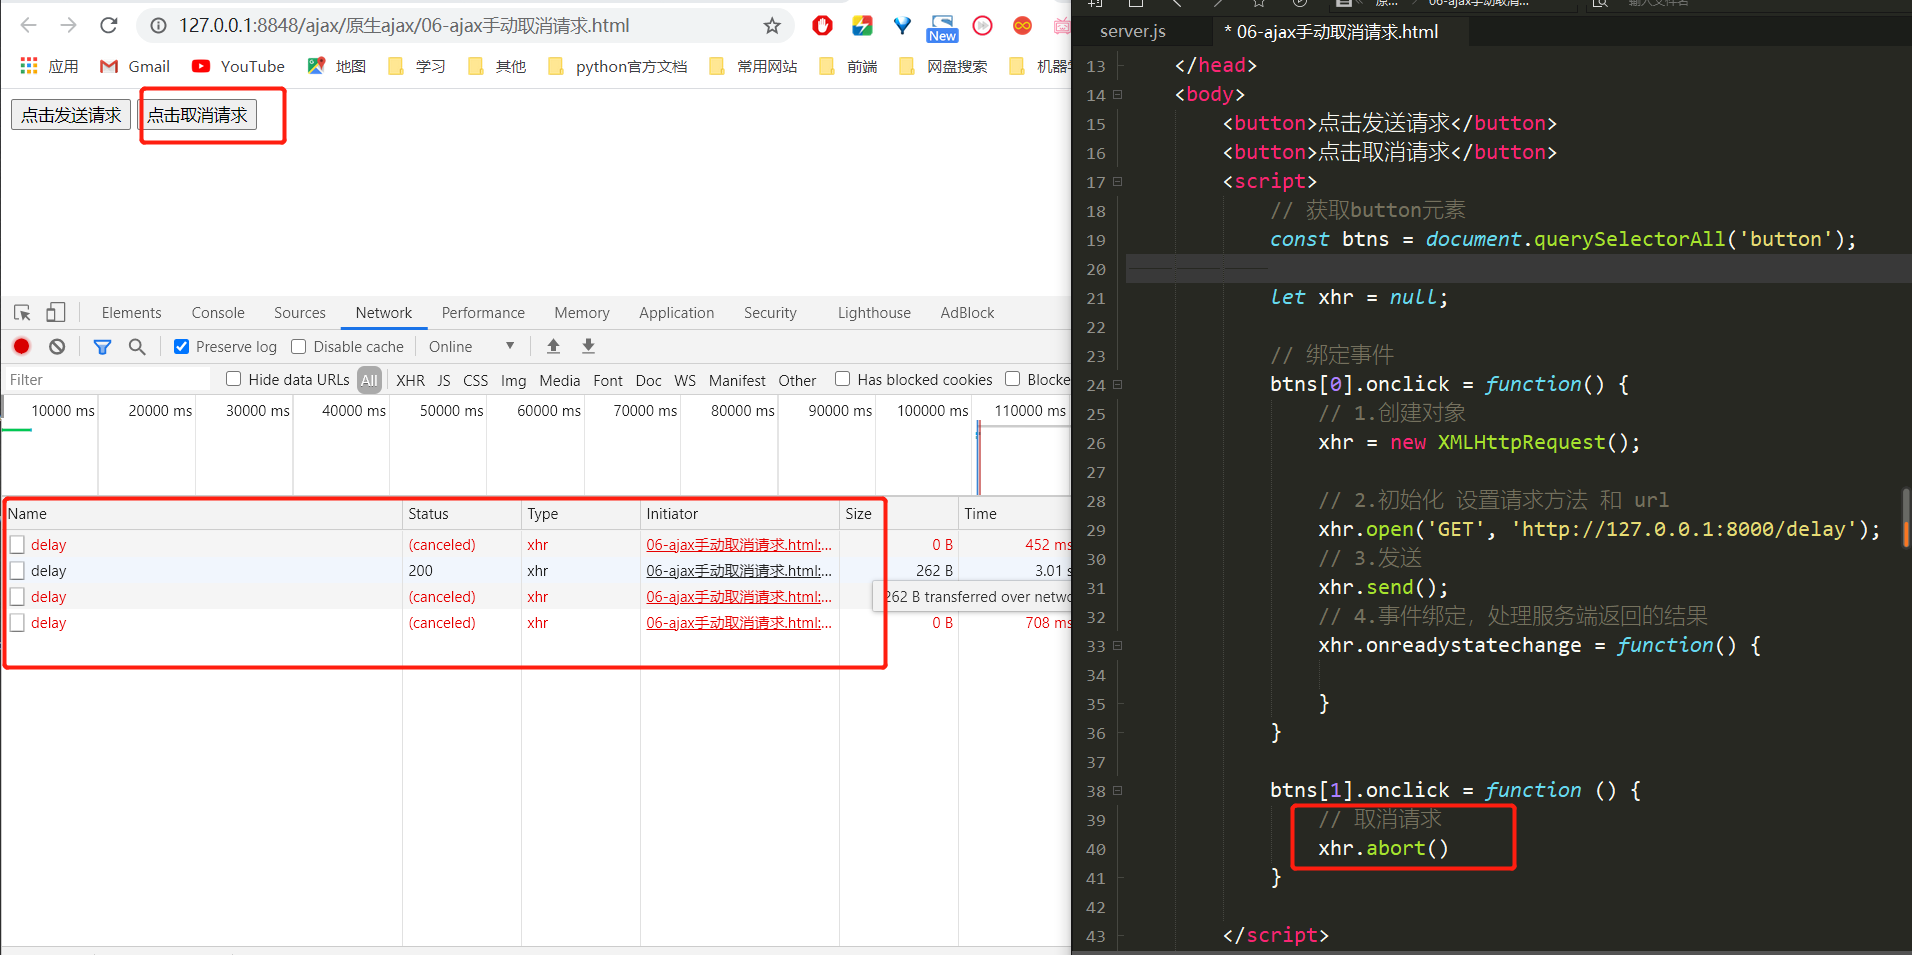This screenshot has width=1912, height=955.
Task: Click the browser forward arrow
Action: coord(68,25)
